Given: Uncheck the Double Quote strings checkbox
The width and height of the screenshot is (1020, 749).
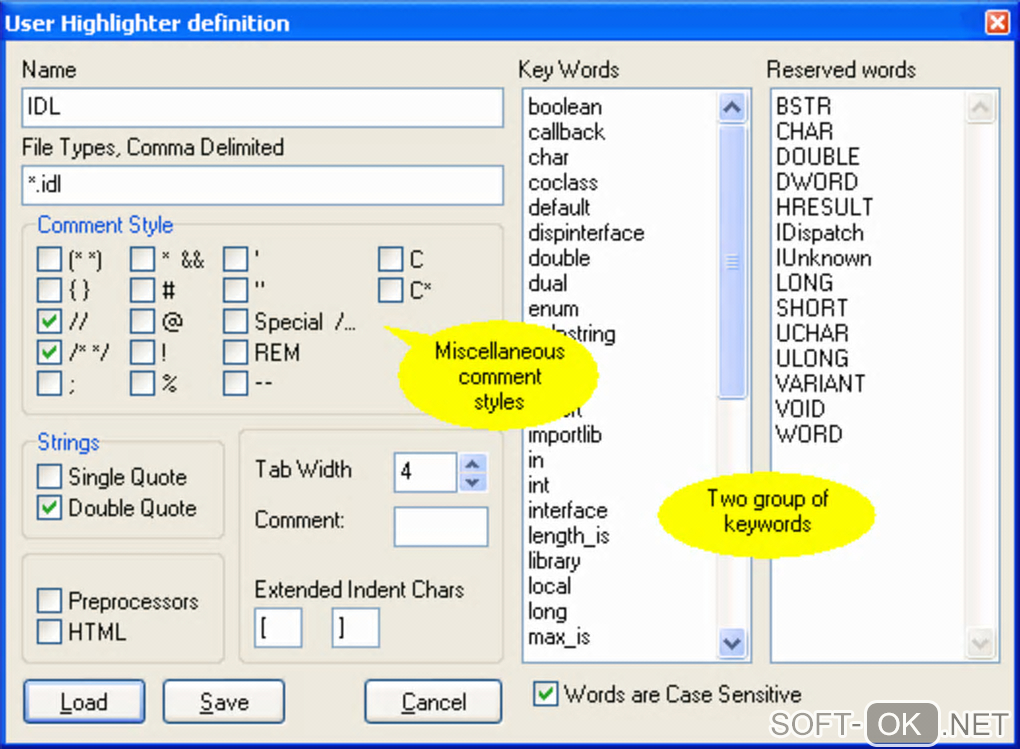Looking at the screenshot, I should (49, 508).
